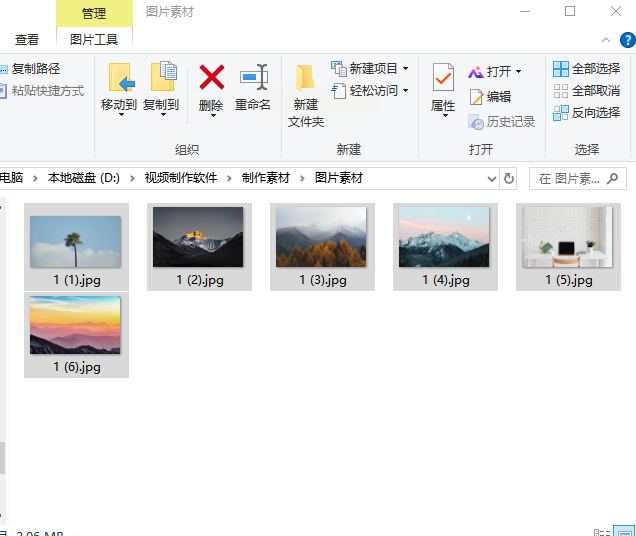Screen dimensions: 636x536
Task: Go to 视频制作软件 in breadcrumb
Action: (181, 178)
